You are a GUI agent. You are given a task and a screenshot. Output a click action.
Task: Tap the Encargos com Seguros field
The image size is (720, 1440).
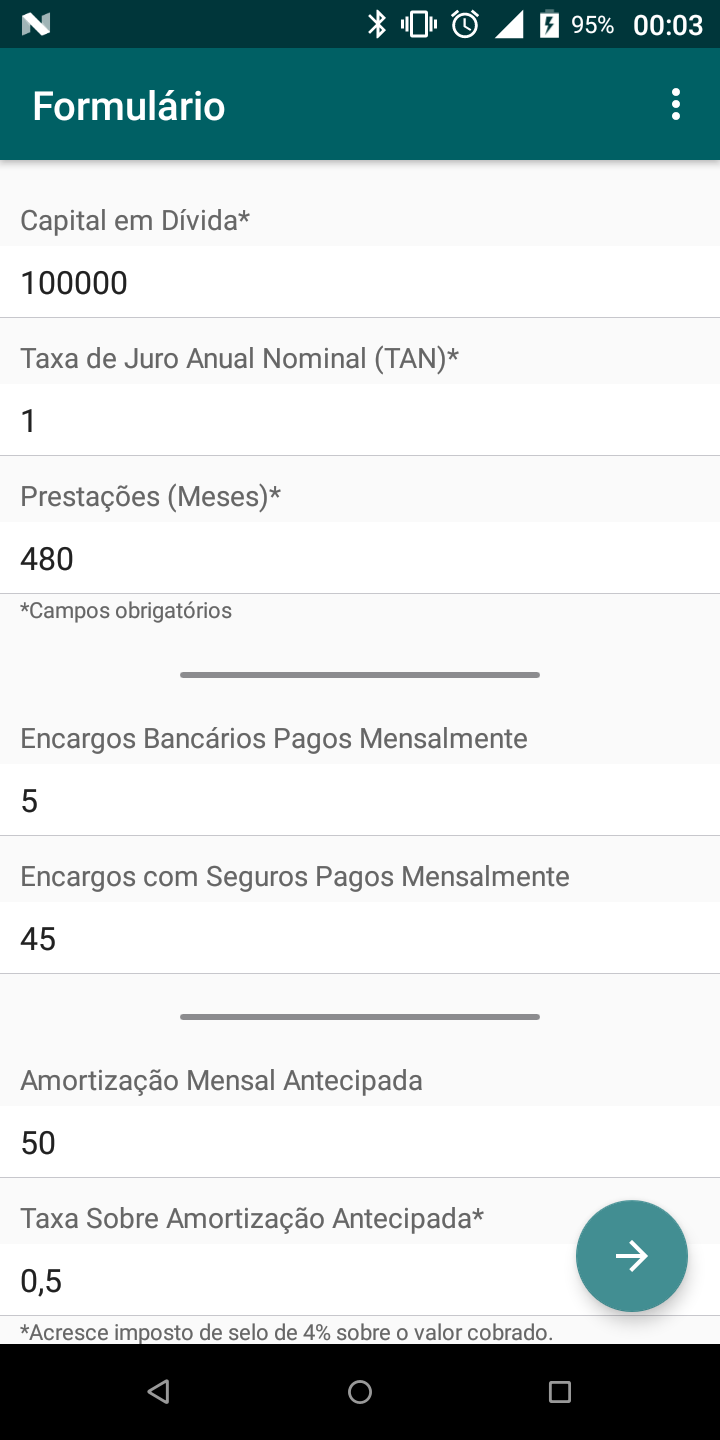pos(360,939)
